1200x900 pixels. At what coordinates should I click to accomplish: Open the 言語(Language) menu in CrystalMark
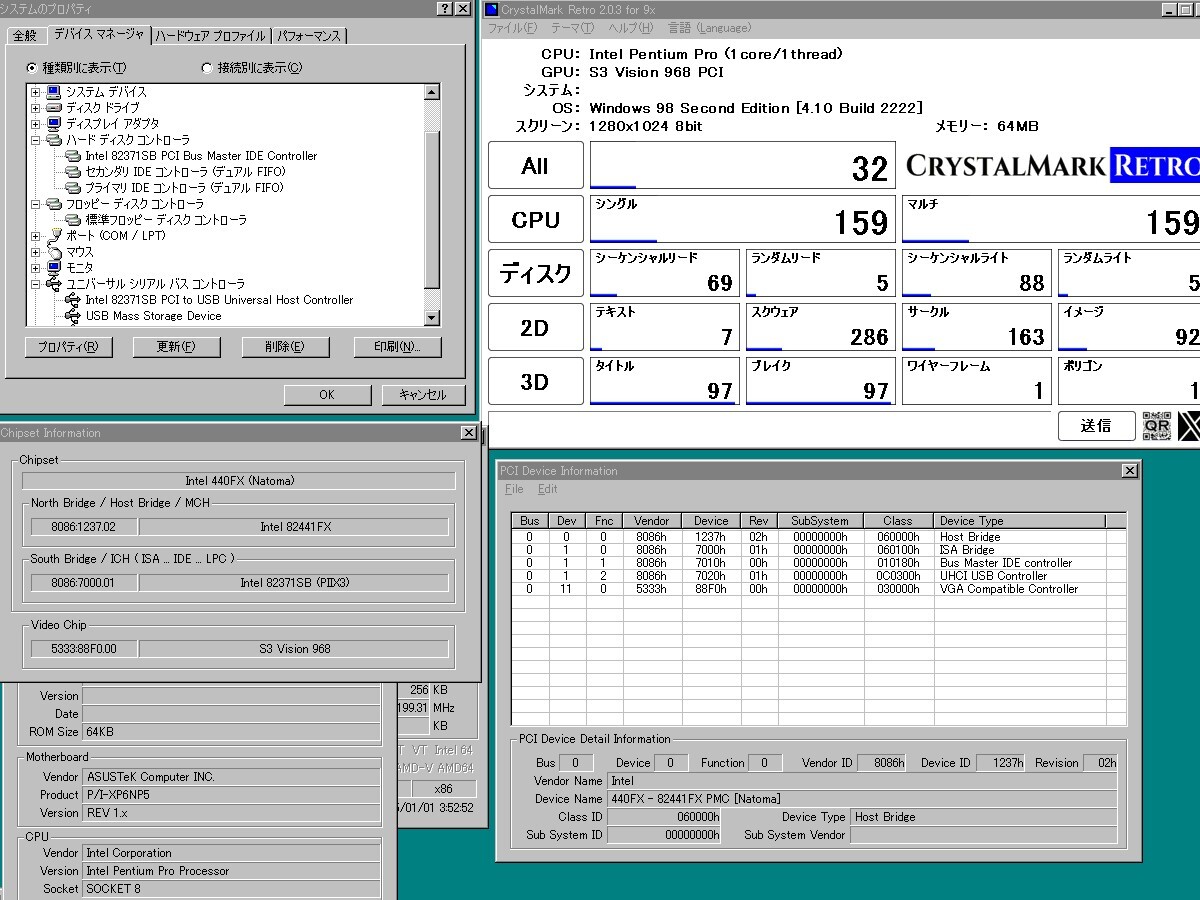pos(709,28)
